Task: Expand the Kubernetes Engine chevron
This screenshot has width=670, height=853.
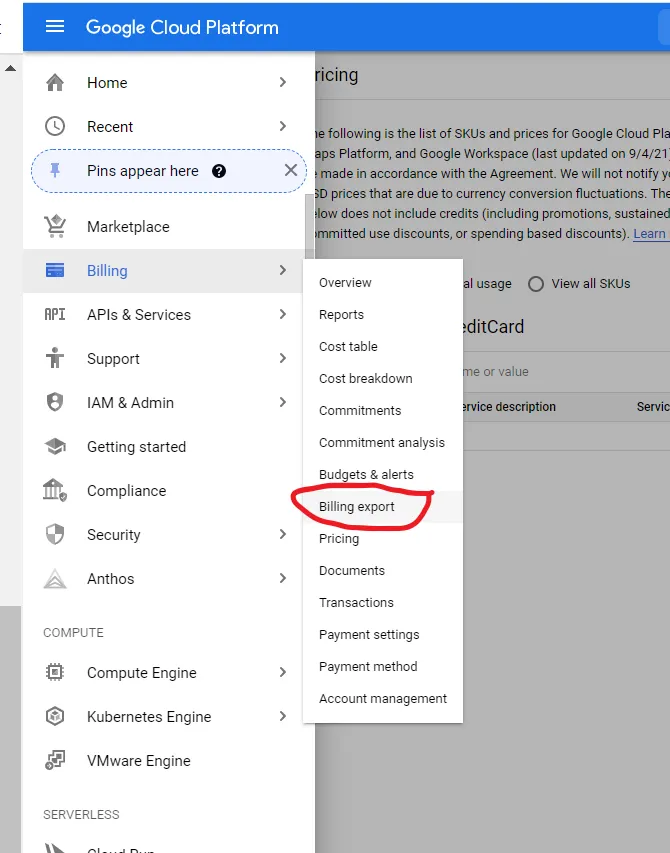Action: pyautogui.click(x=282, y=716)
